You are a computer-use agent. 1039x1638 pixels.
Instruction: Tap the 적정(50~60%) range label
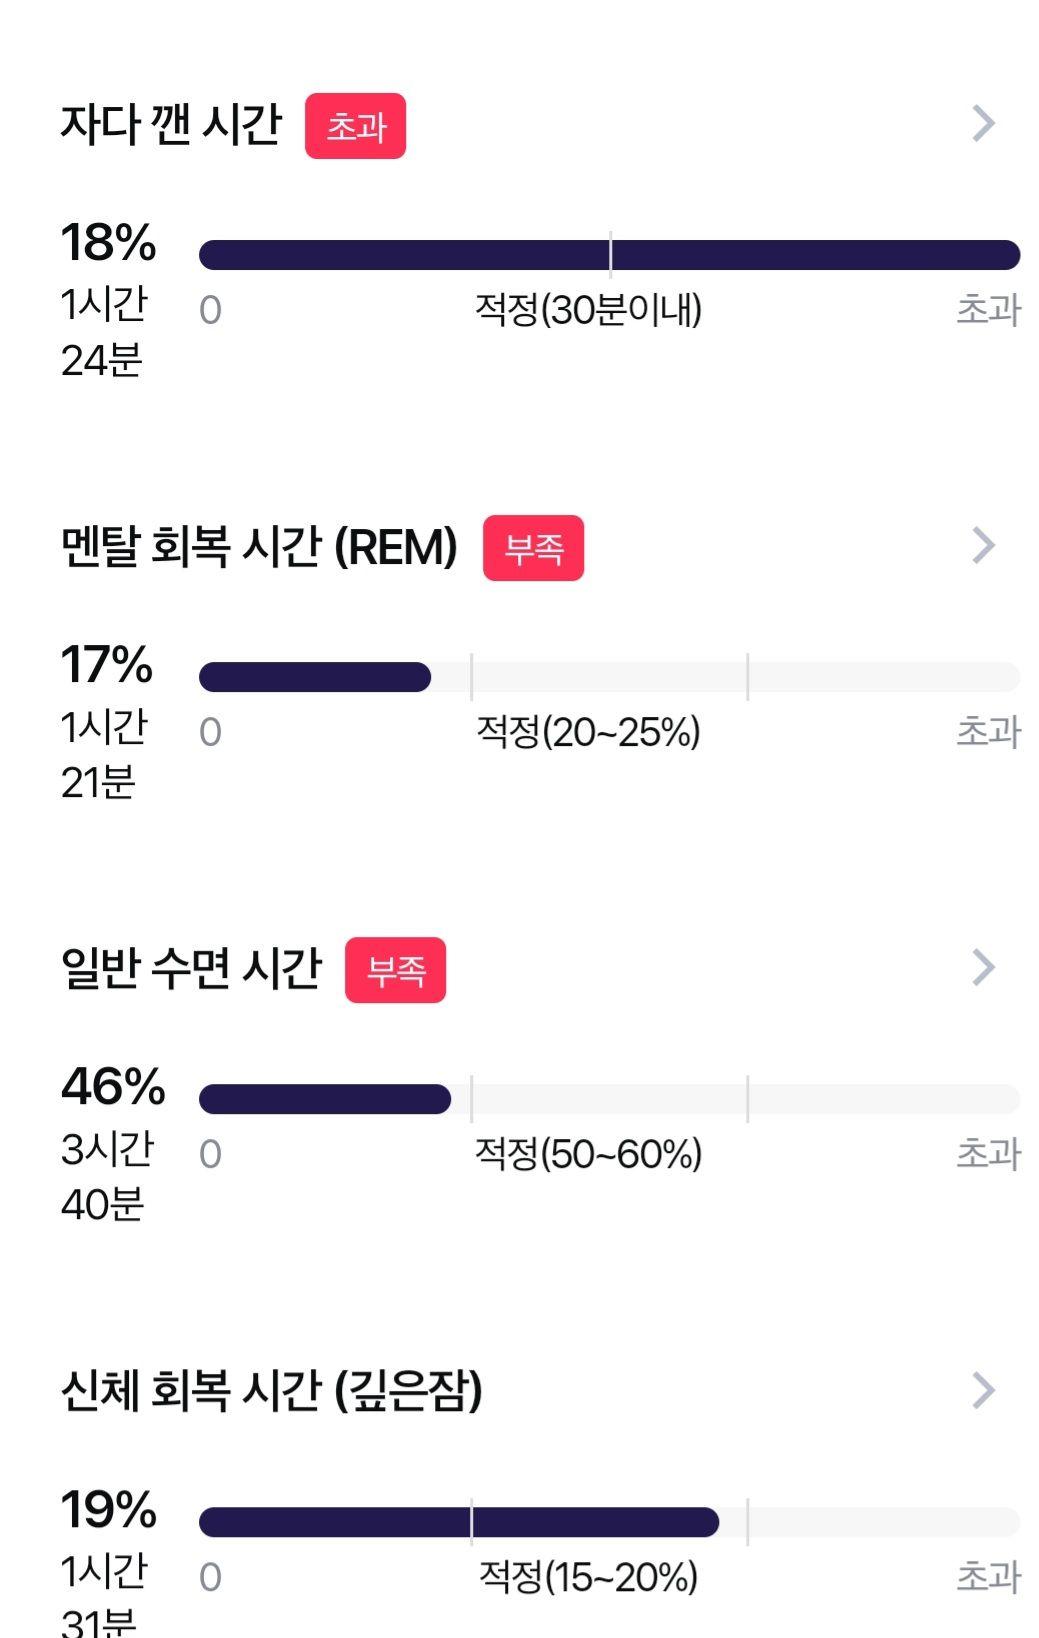coord(588,1154)
